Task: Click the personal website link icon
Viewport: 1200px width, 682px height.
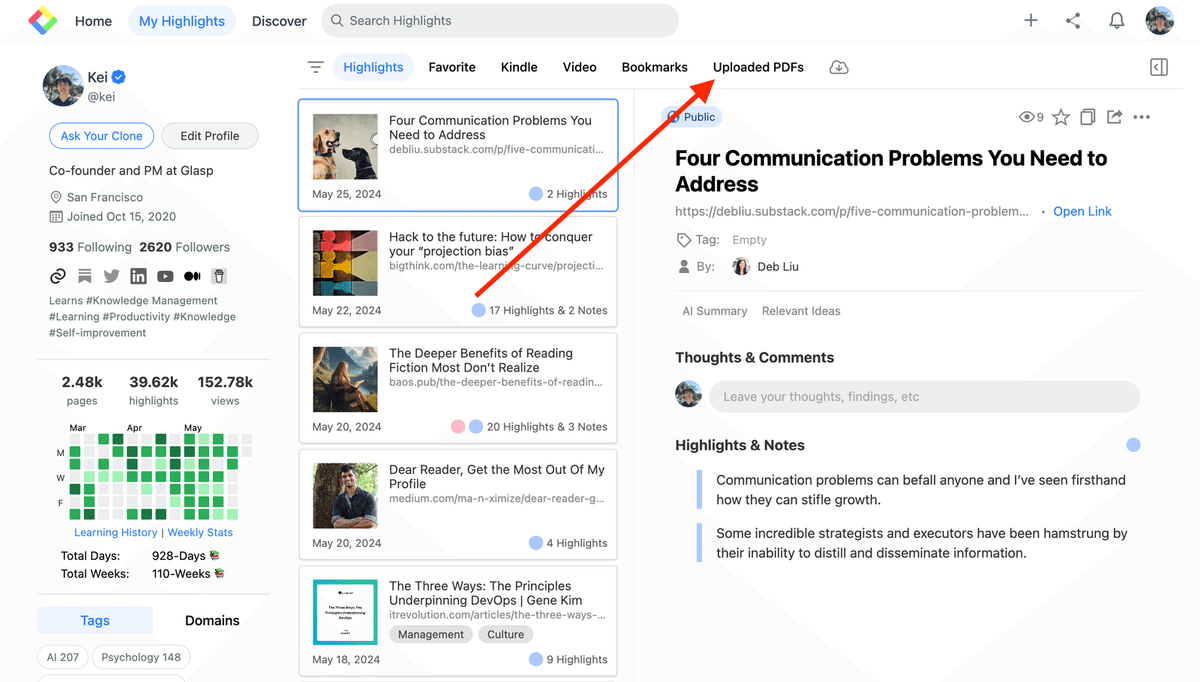Action: point(58,276)
